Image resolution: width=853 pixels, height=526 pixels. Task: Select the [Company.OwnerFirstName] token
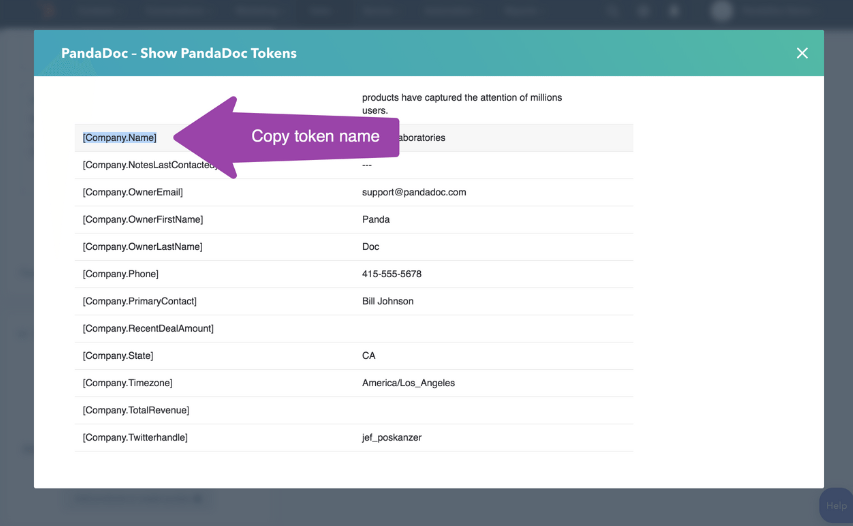pos(143,219)
